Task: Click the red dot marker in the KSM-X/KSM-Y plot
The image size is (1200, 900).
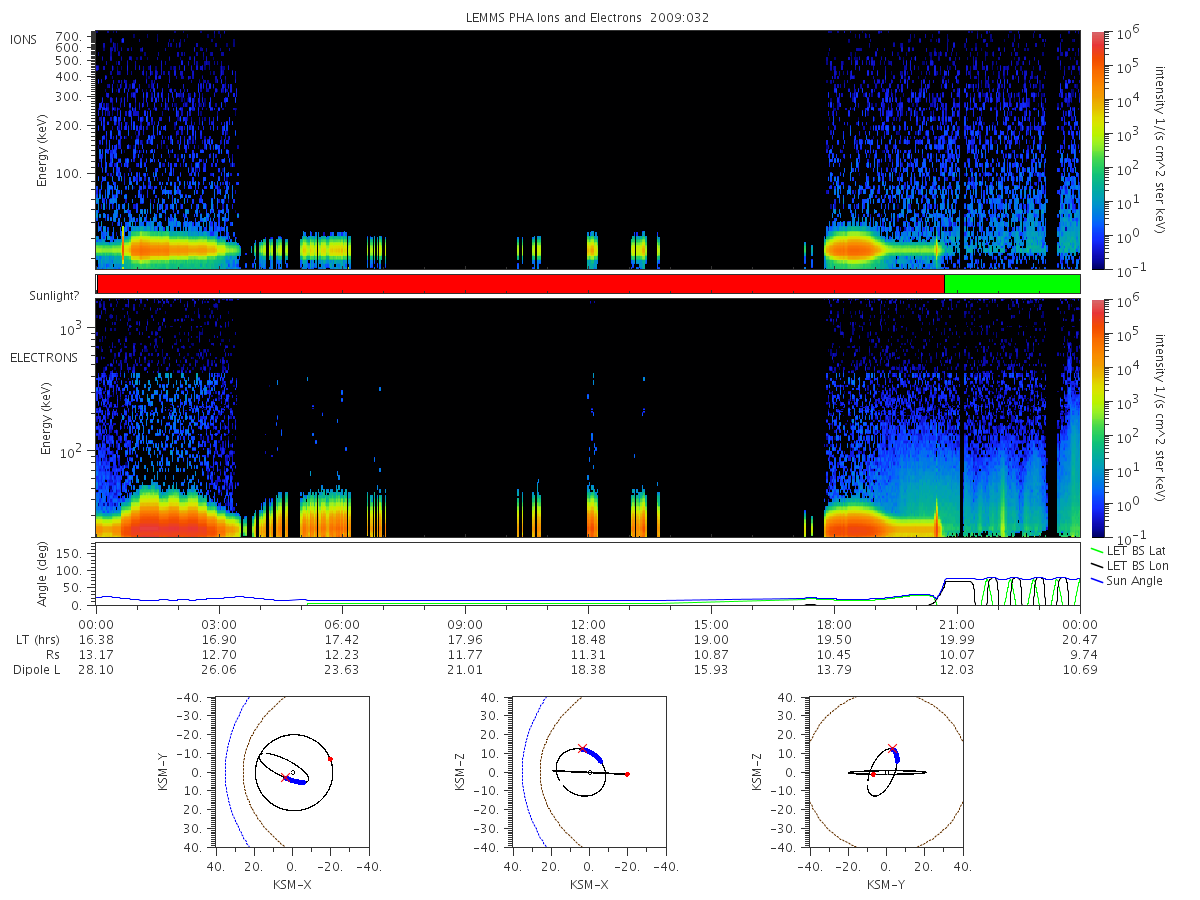Action: coord(330,759)
